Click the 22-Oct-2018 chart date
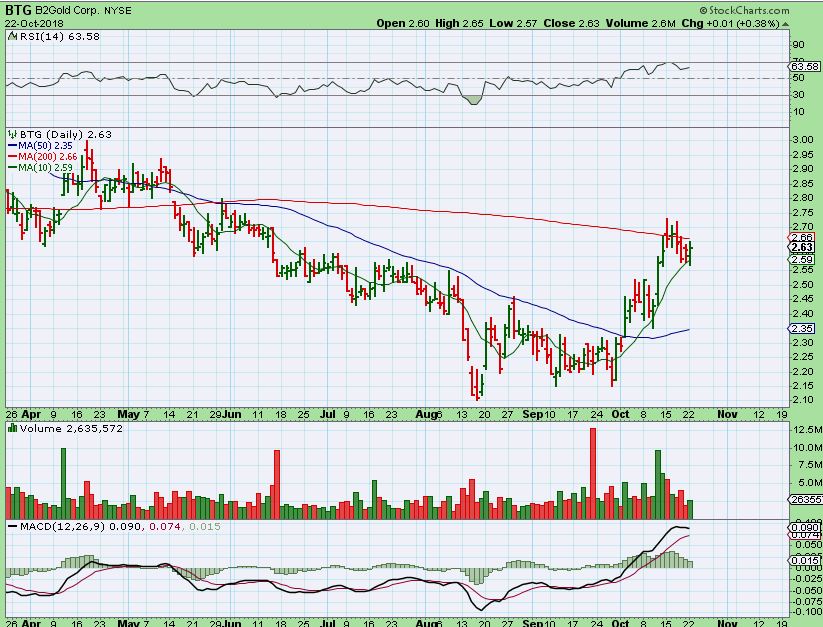 click(34, 24)
